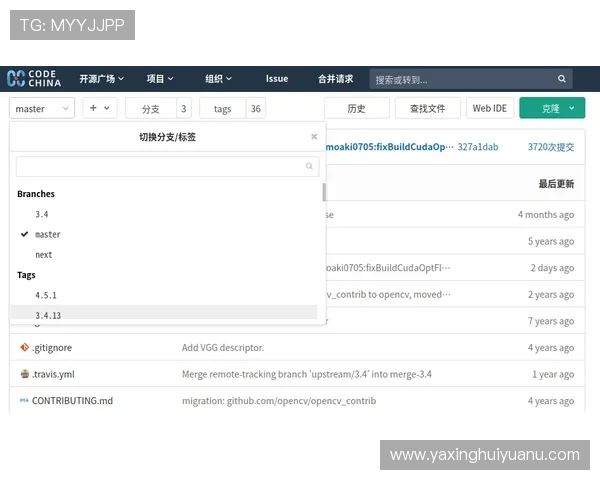
Task: Select the checked master branch entry
Action: (x=47, y=234)
